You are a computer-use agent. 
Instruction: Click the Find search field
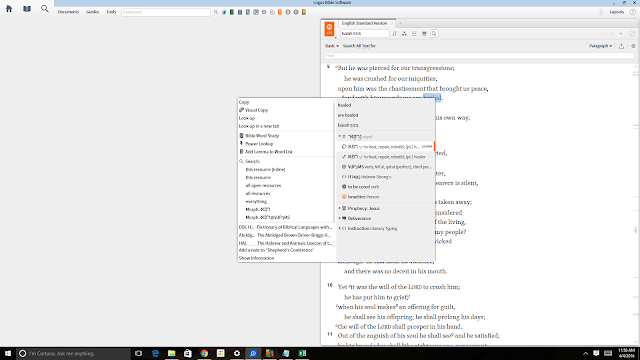(479, 56)
